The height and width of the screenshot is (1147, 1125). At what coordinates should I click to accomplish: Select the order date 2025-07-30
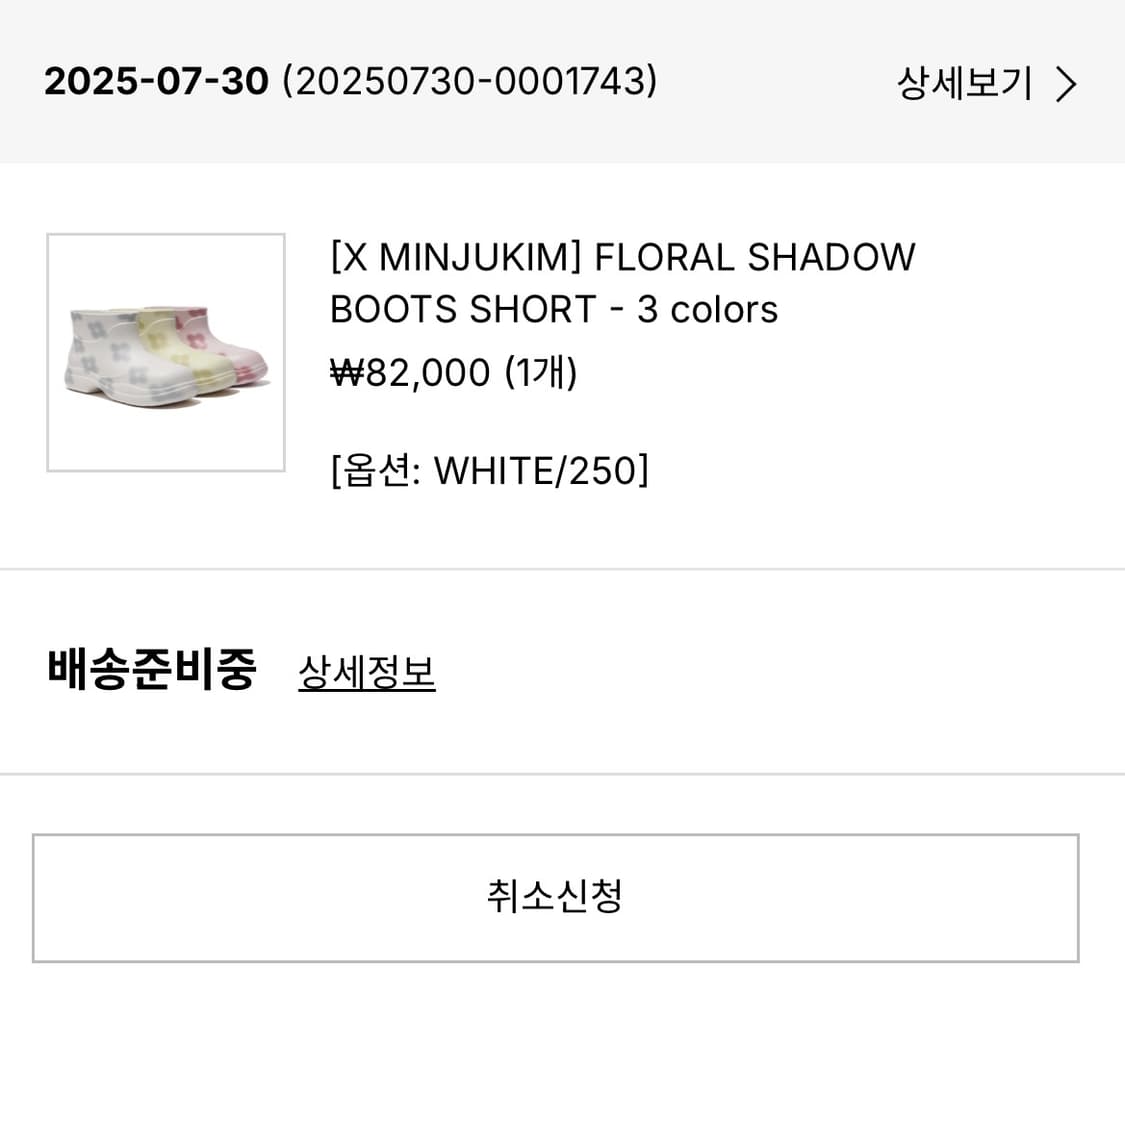point(157,81)
